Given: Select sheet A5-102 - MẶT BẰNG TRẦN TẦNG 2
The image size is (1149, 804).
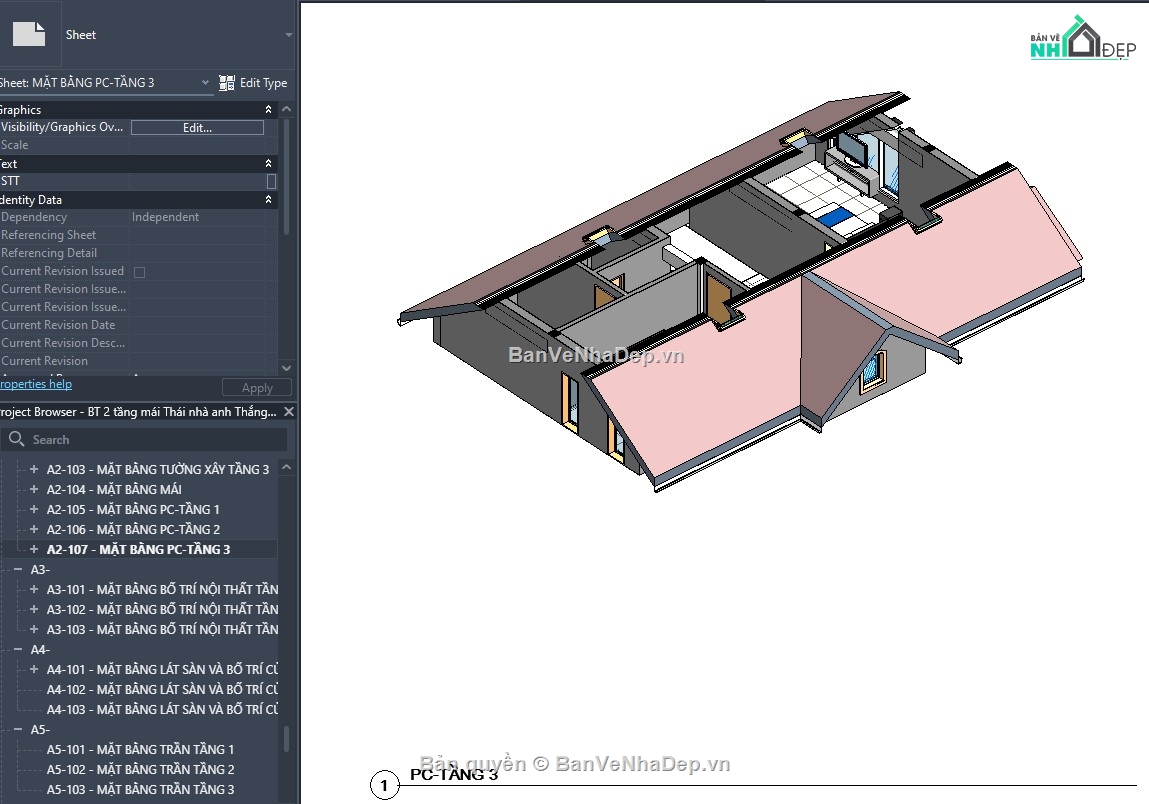Looking at the screenshot, I should 141,770.
